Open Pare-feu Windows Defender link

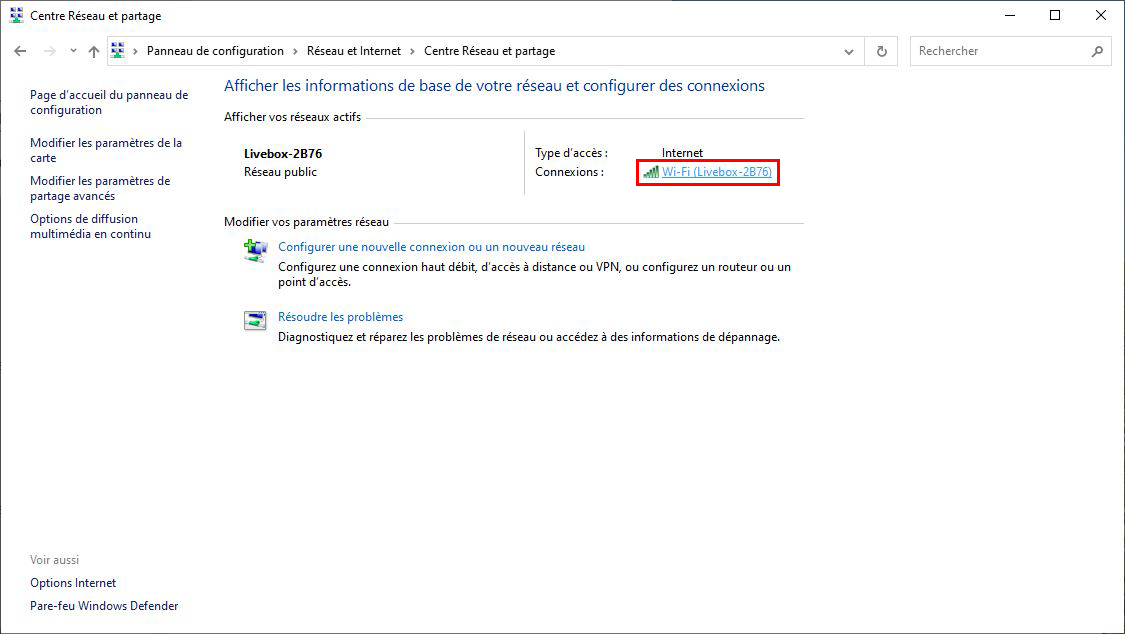tap(104, 606)
